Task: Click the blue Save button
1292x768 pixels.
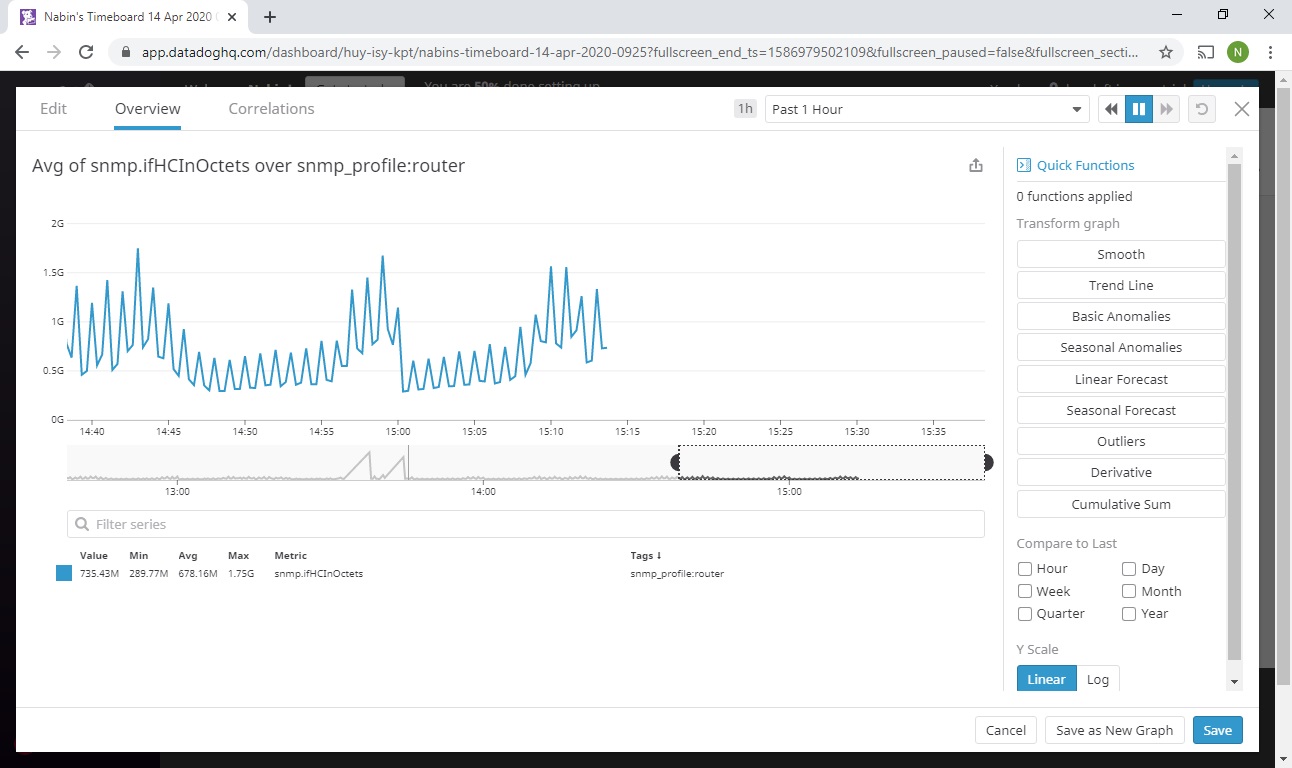Action: click(x=1218, y=730)
